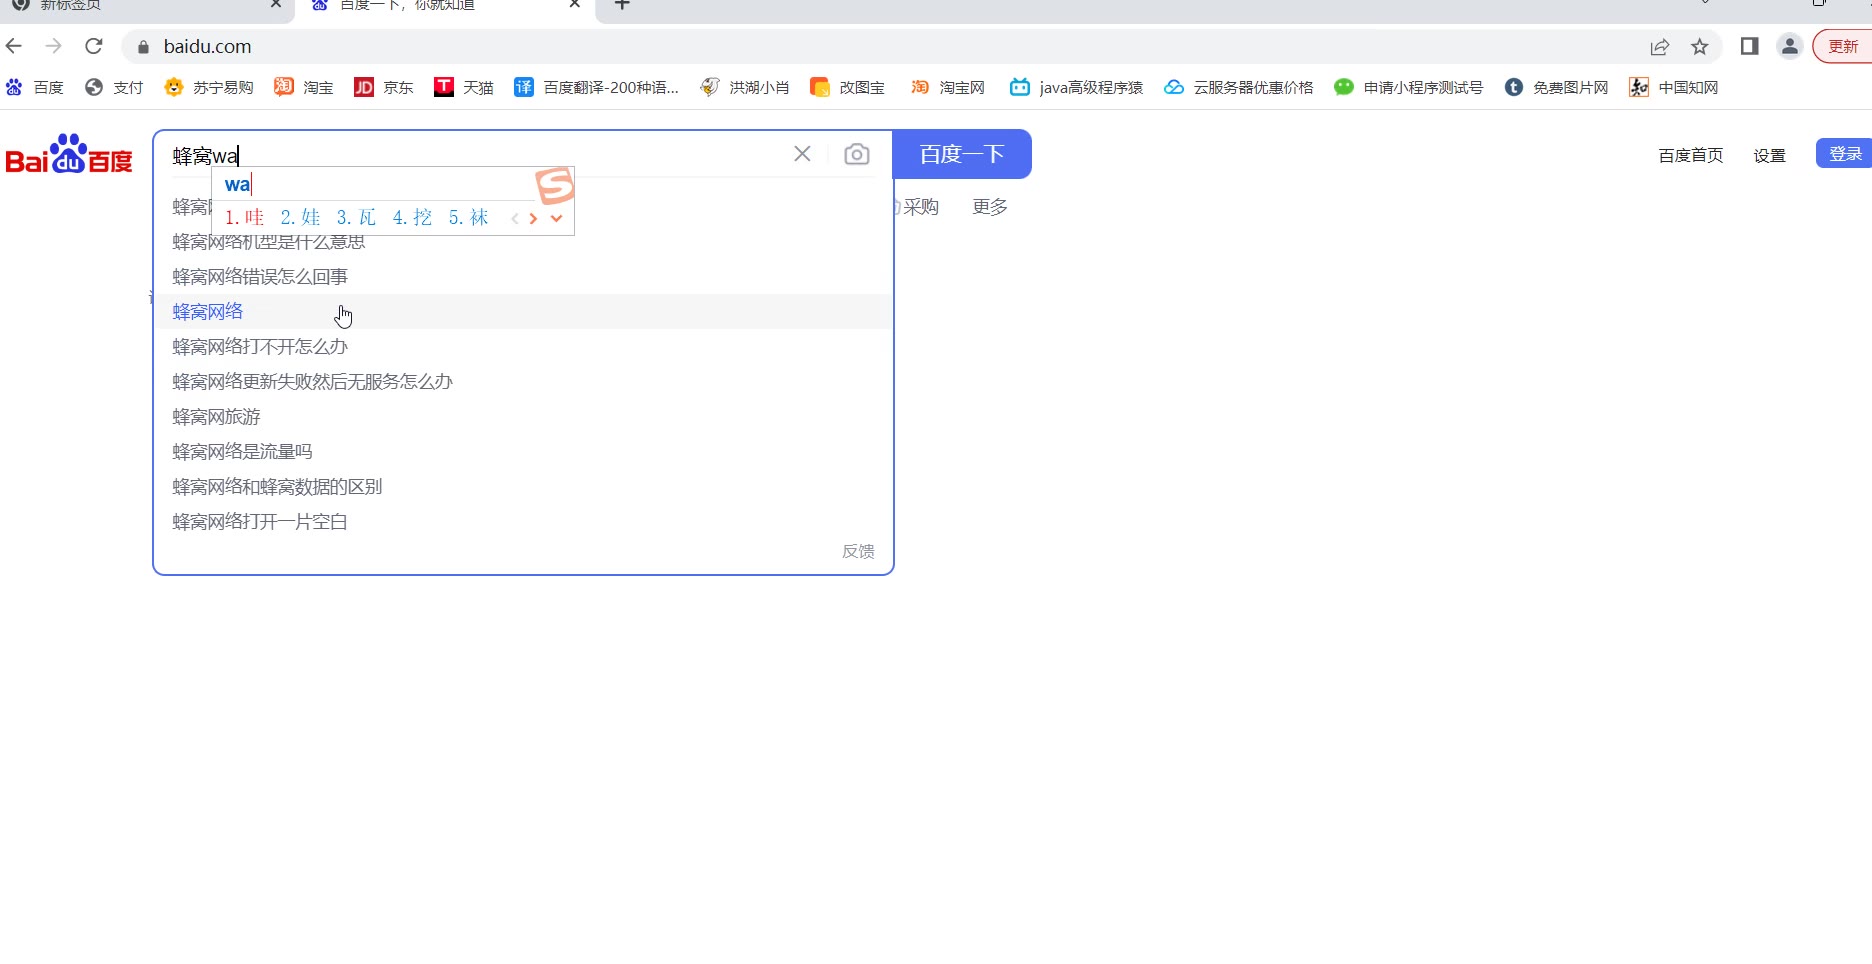Choose IME candidate 3 瓦
The height and width of the screenshot is (964, 1872).
(x=357, y=217)
